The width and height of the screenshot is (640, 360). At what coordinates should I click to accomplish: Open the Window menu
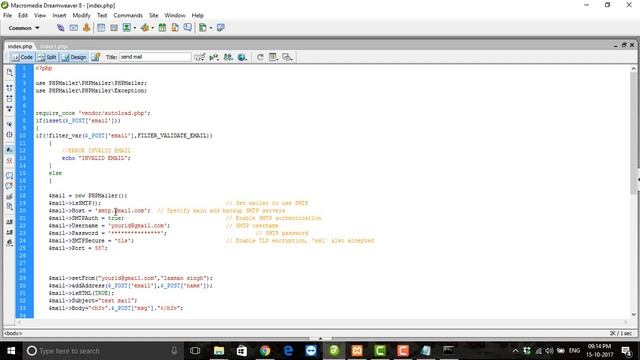click(x=175, y=15)
